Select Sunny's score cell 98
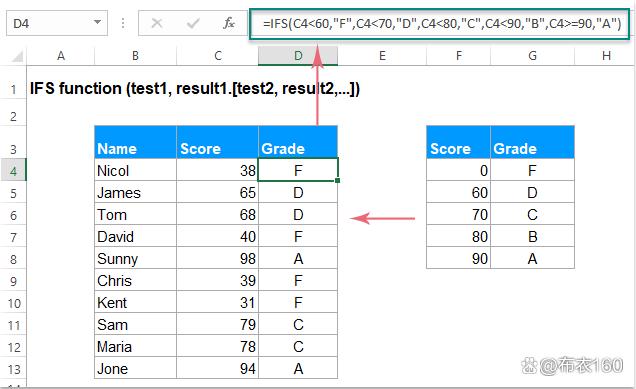 pos(217,258)
